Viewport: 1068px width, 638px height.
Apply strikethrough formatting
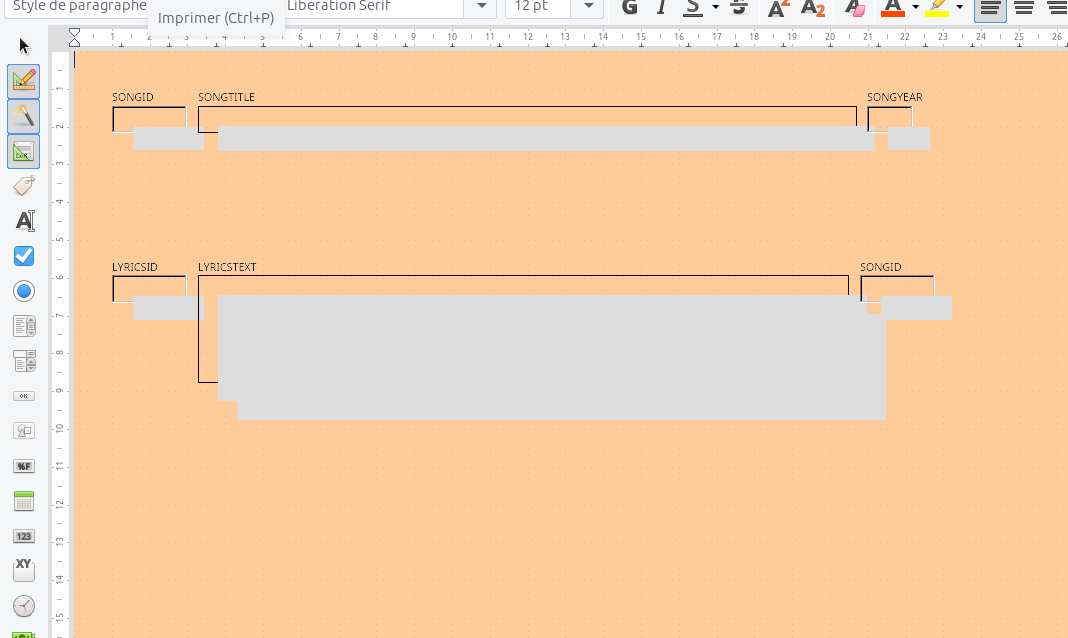738,7
